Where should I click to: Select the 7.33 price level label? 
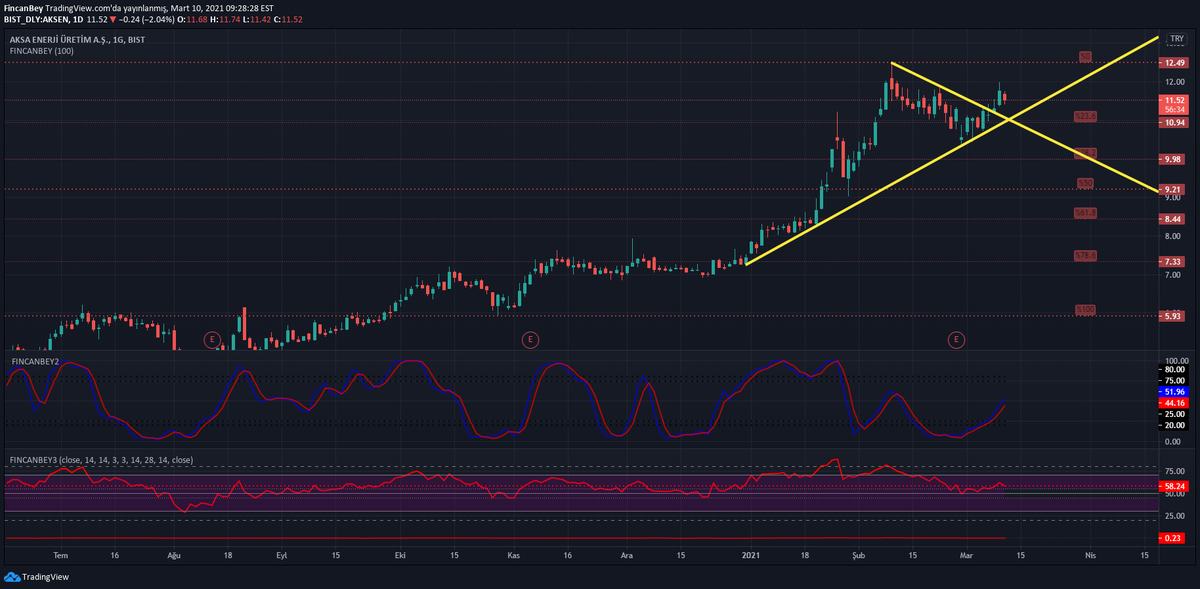click(x=1172, y=262)
